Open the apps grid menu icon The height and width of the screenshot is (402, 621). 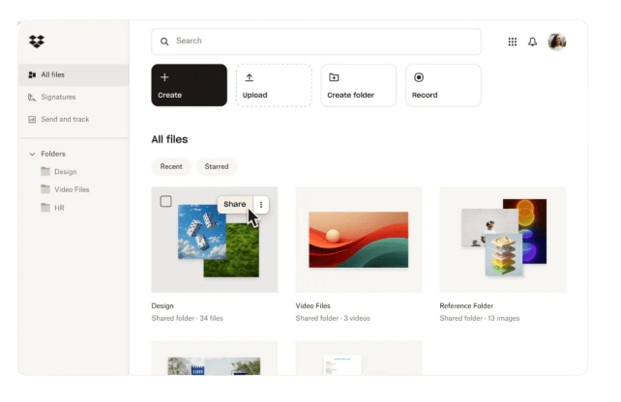pos(512,42)
